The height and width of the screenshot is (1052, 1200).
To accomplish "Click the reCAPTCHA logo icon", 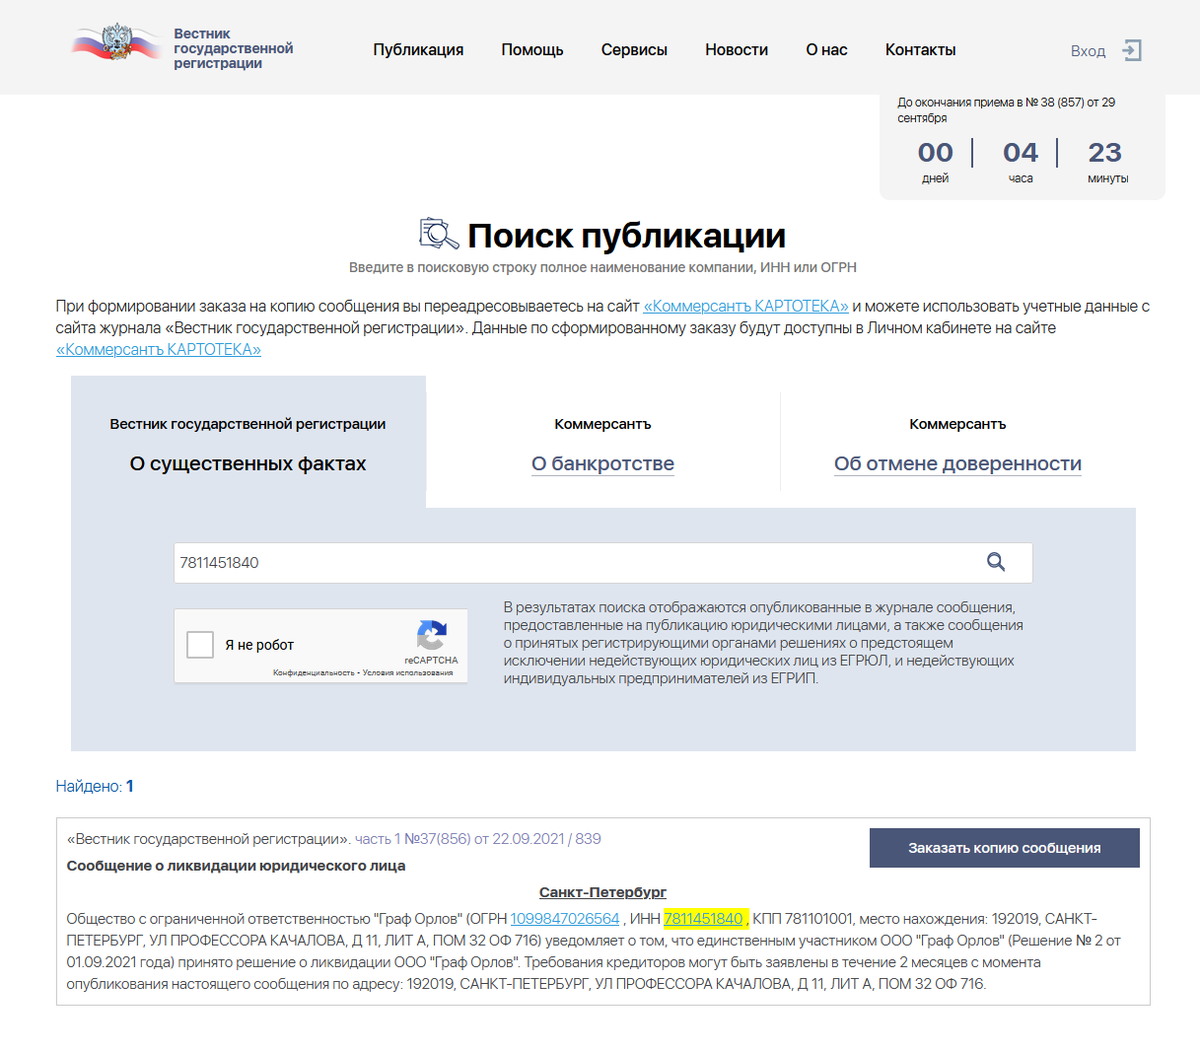I will (432, 636).
